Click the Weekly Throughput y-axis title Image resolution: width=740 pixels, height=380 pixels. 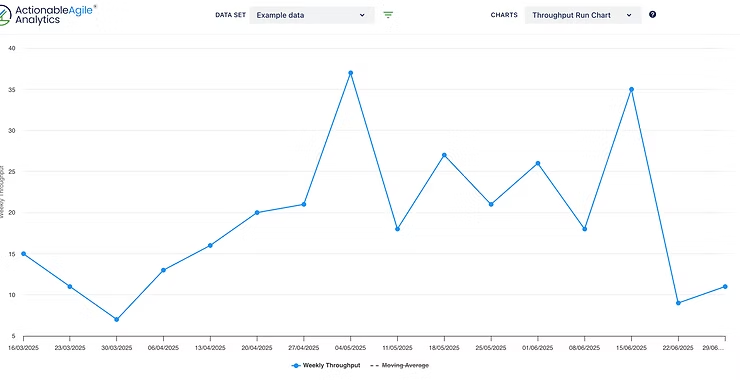point(1,192)
